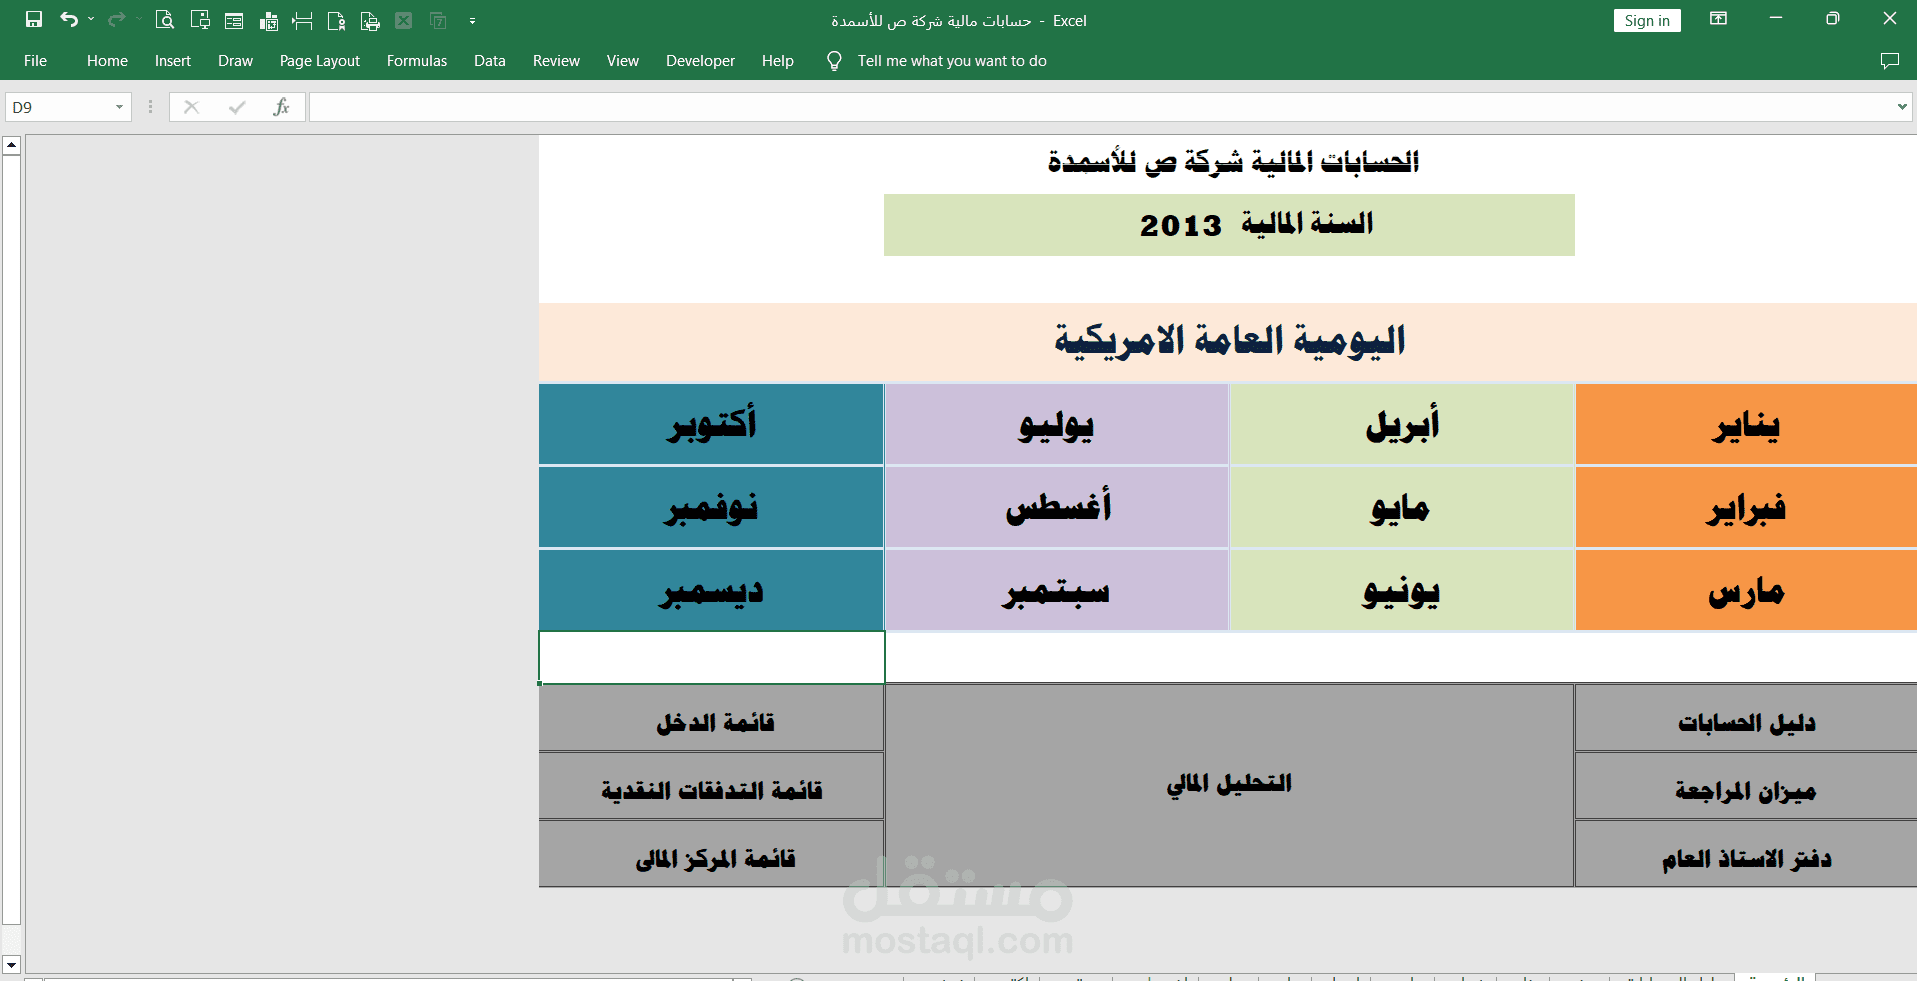Expand the Name Box dropdown arrow

coord(120,107)
